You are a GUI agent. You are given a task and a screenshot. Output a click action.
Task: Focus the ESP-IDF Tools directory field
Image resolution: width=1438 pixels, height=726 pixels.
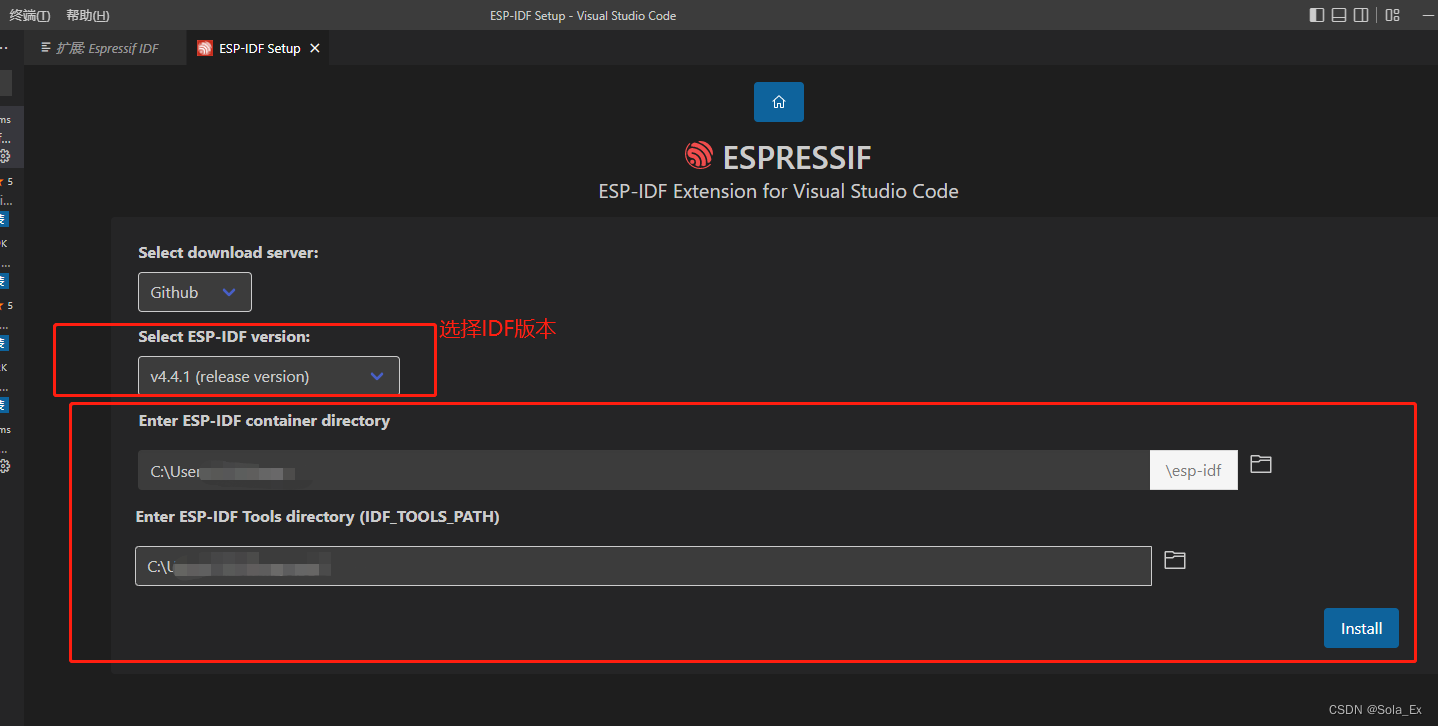[643, 566]
